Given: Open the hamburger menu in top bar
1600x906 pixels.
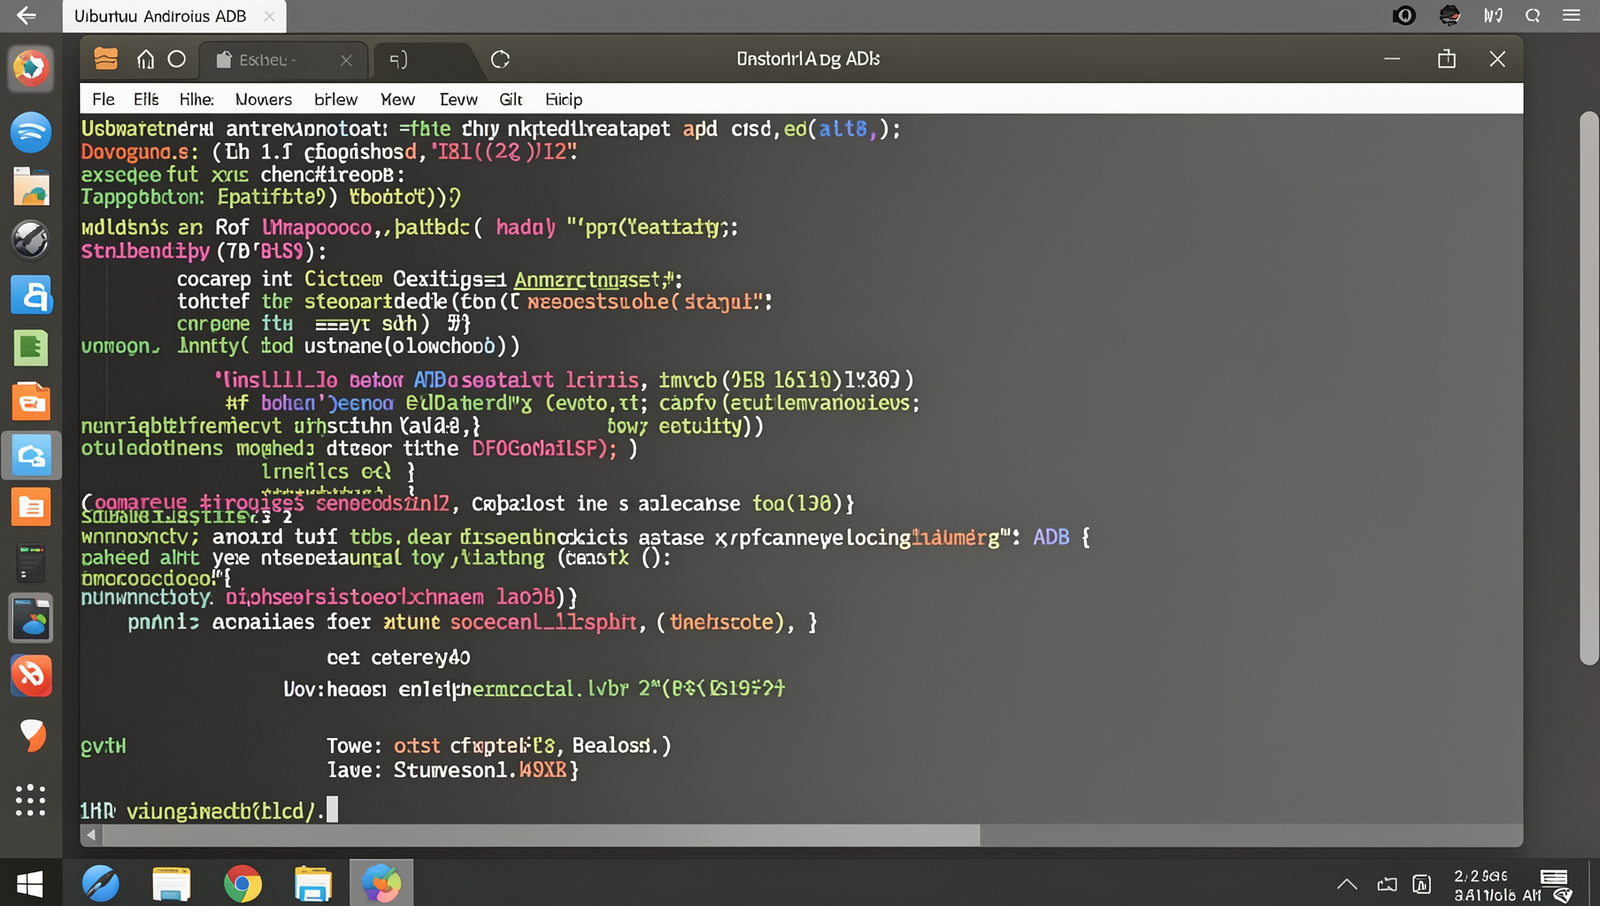Looking at the screenshot, I should (1571, 15).
